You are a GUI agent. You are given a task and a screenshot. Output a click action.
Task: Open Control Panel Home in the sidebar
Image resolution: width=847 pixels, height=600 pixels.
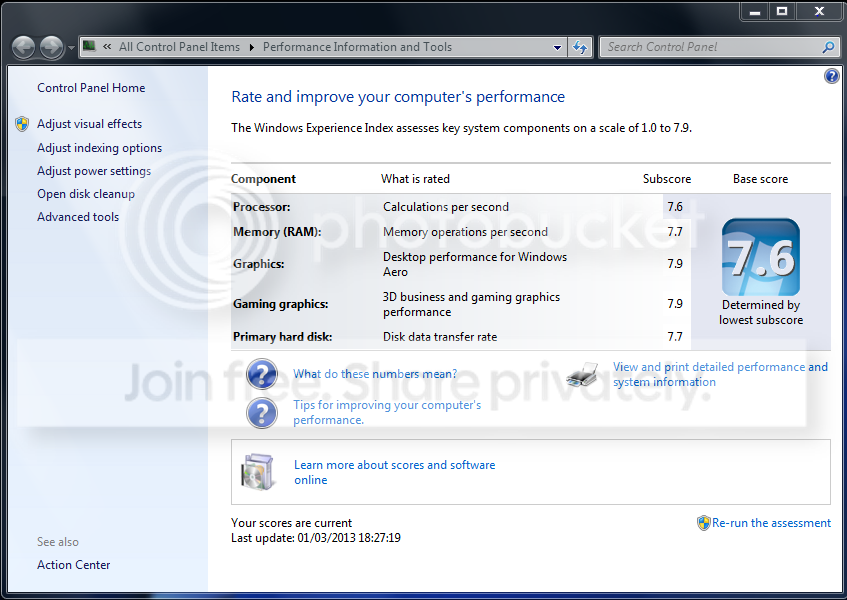click(x=91, y=87)
